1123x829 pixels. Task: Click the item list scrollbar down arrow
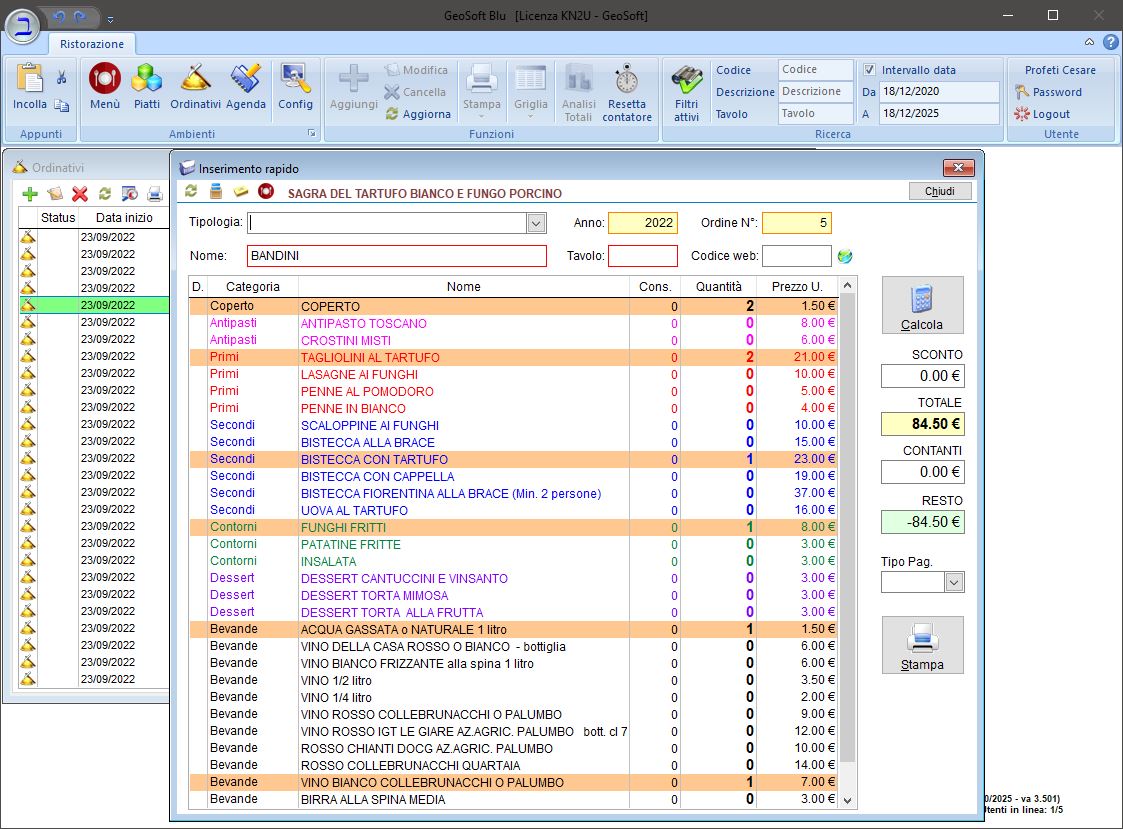(848, 800)
